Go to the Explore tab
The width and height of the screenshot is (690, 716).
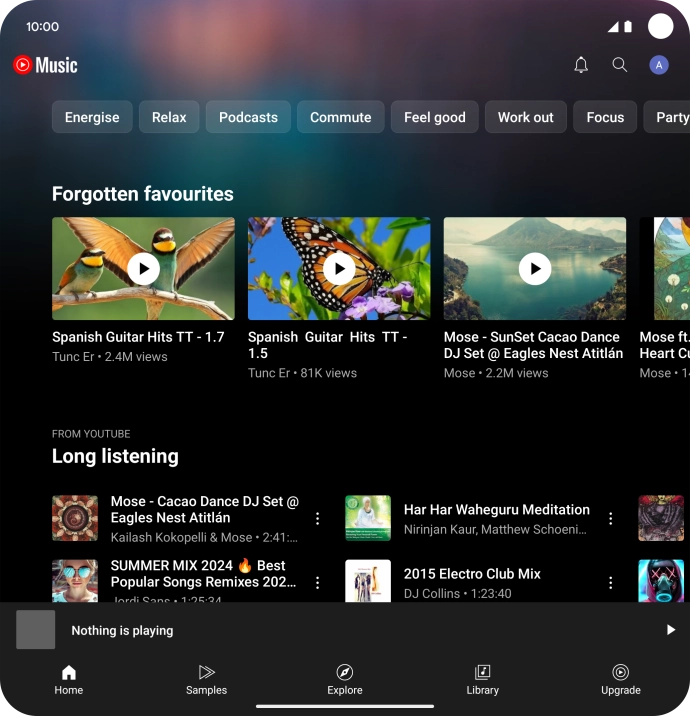pos(345,680)
